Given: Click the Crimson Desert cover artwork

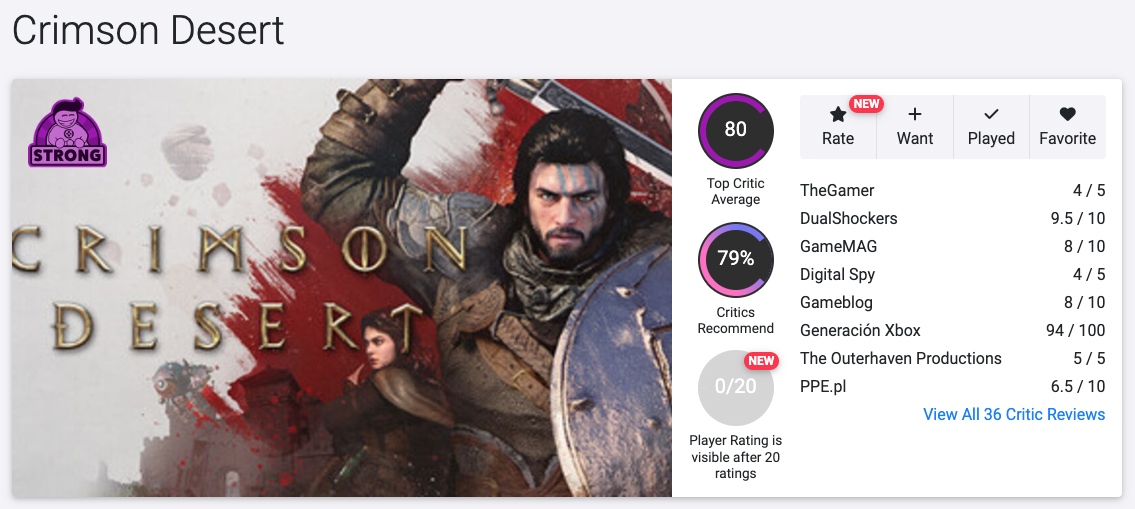Looking at the screenshot, I should tap(341, 288).
